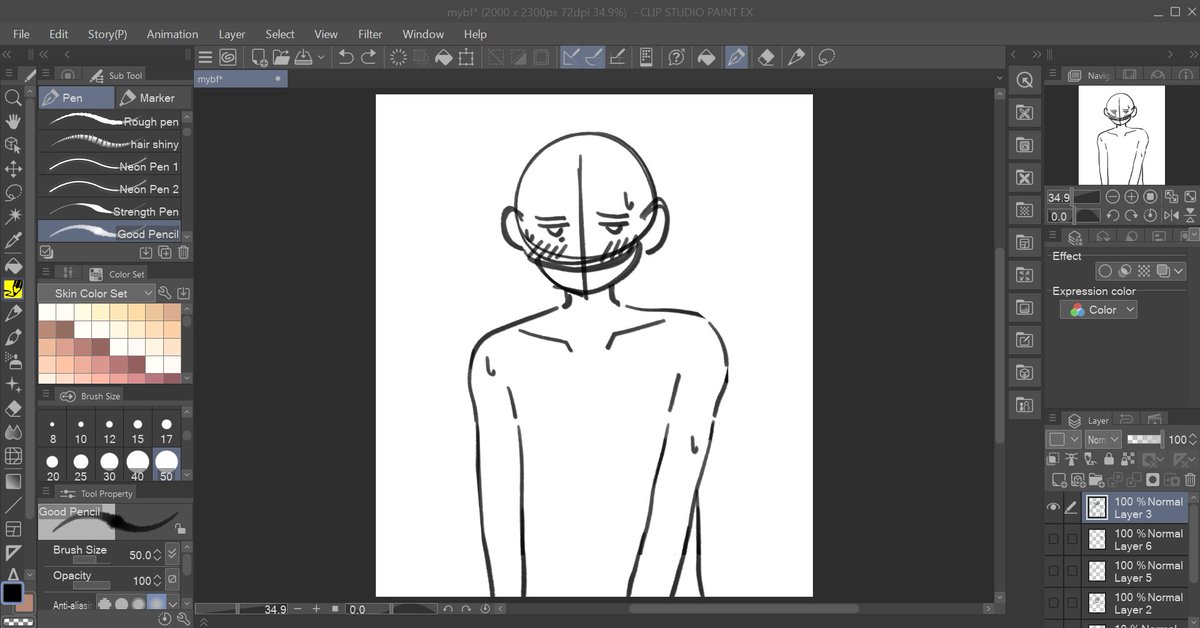Toggle the first snap to ruler icon
This screenshot has height=628, width=1200.
572,57
